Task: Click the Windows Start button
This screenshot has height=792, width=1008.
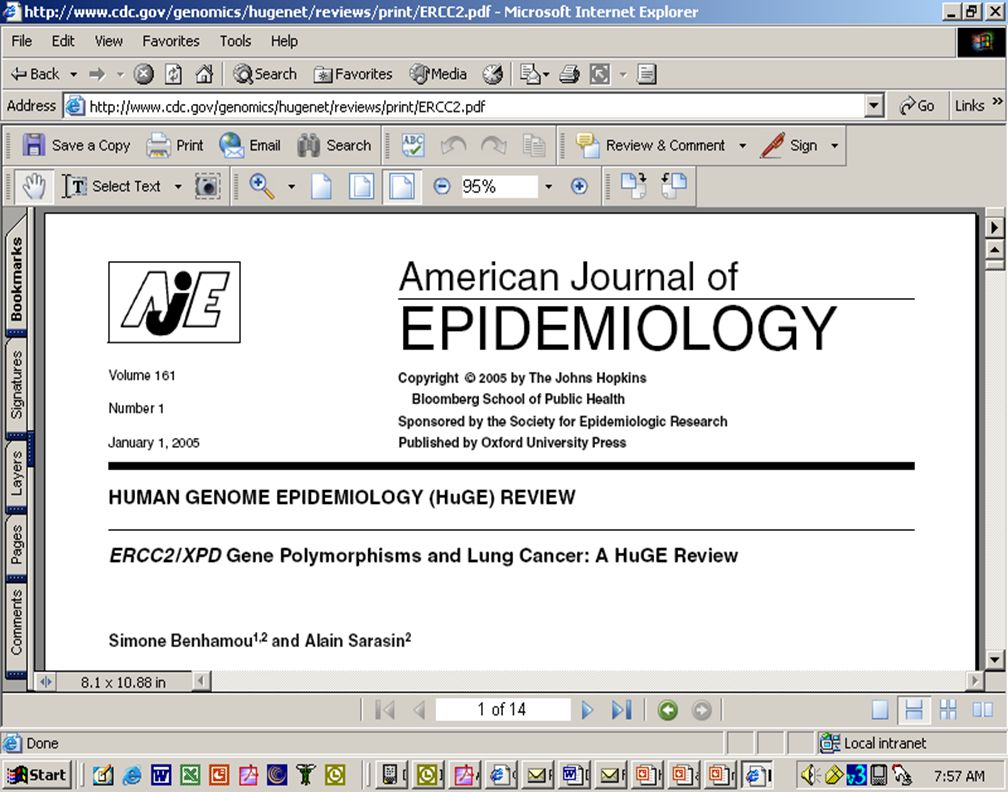Action: [x=37, y=775]
